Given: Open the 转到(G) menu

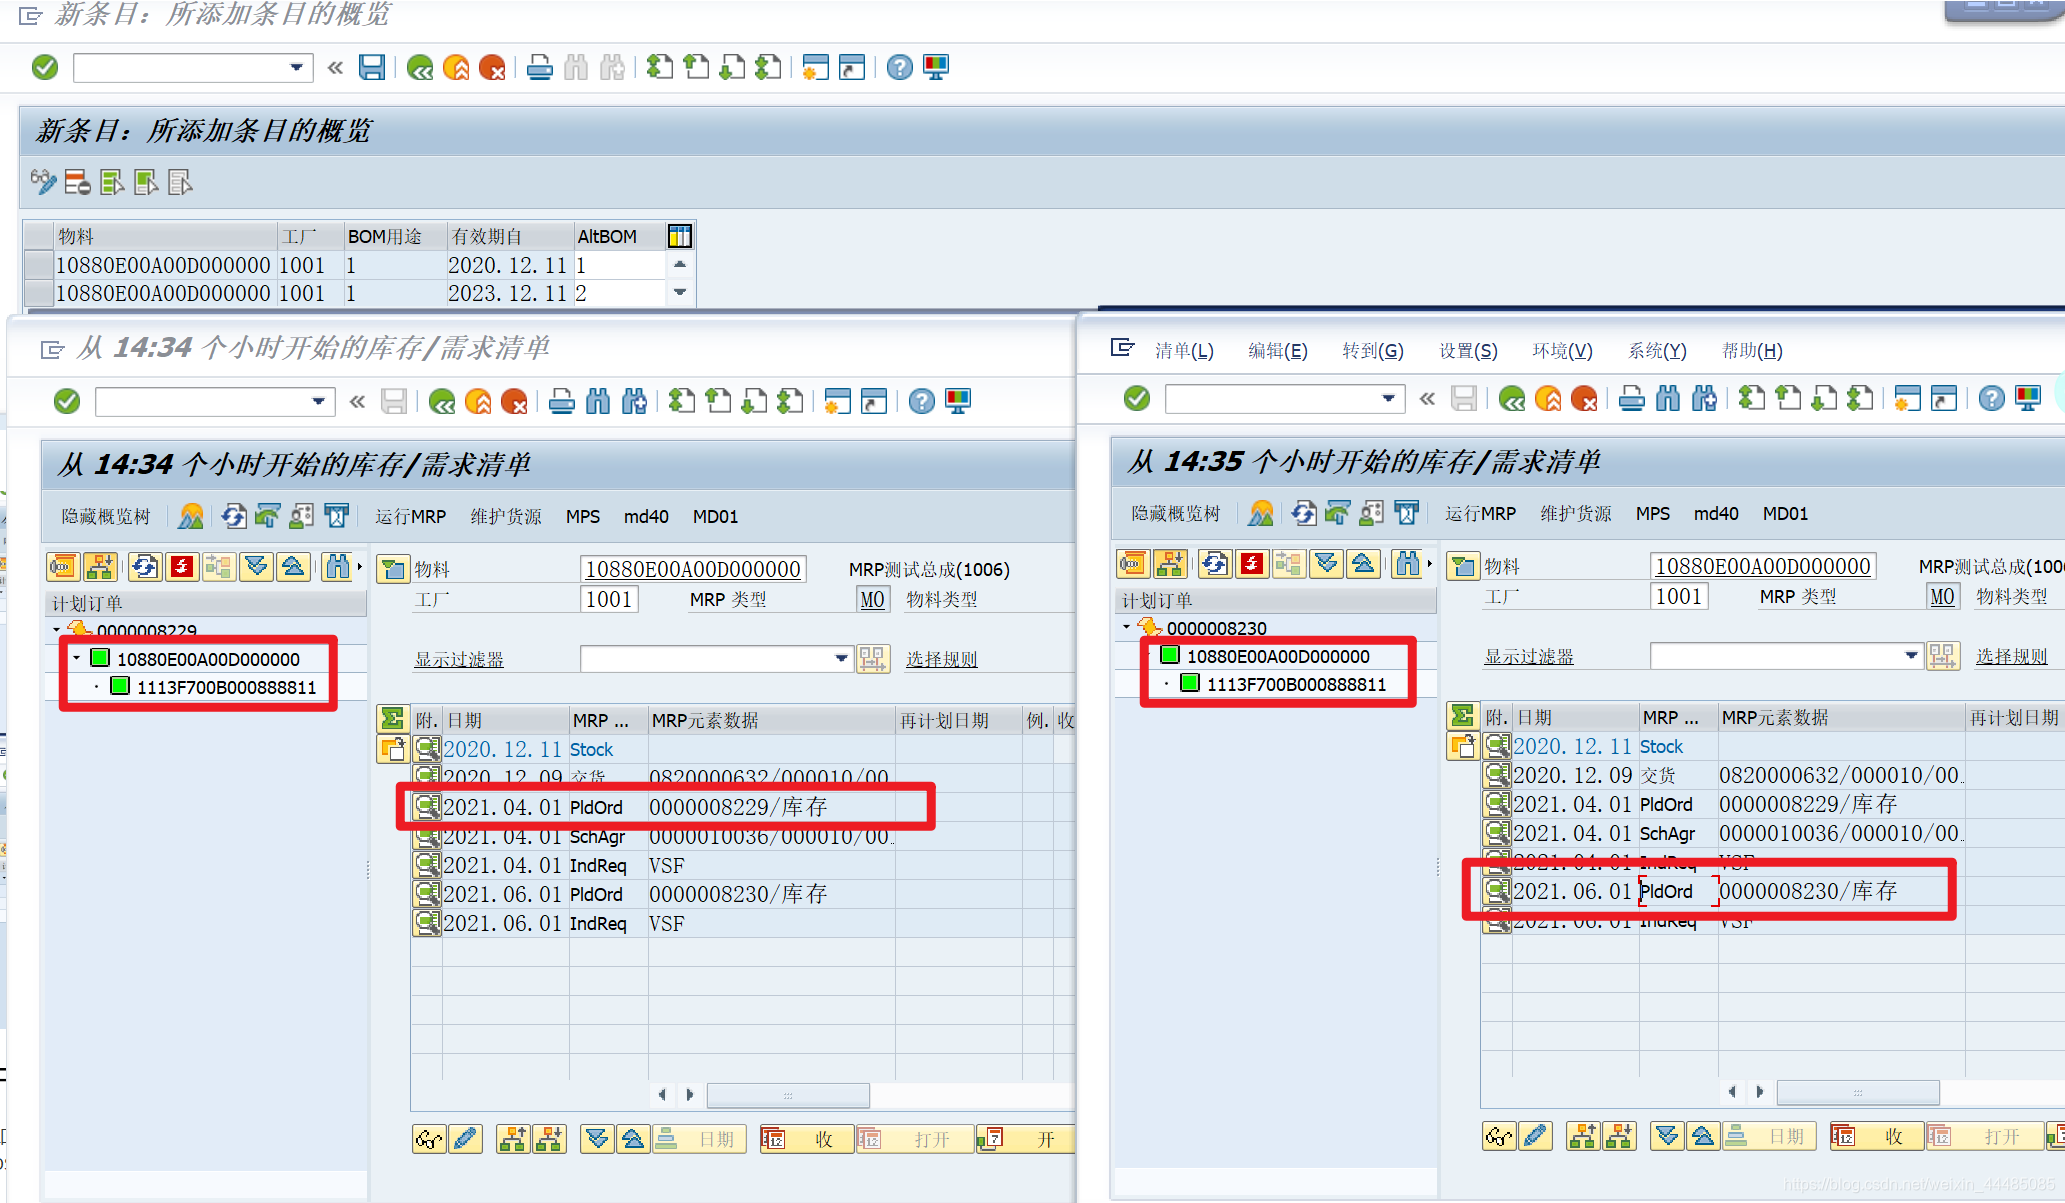Looking at the screenshot, I should (x=1372, y=350).
